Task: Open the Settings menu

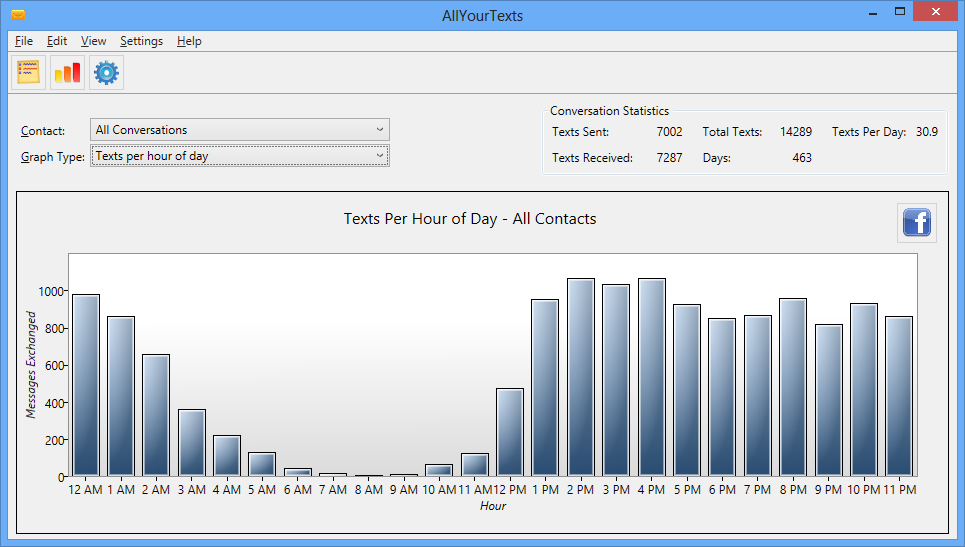Action: (x=142, y=41)
